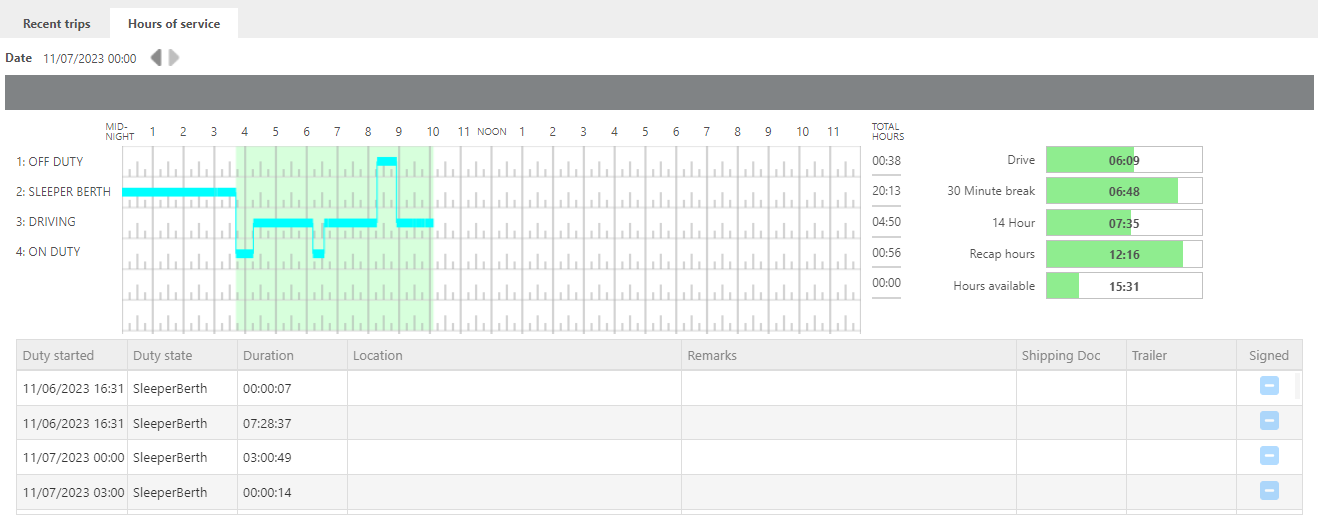Go to the next day using right arrow
The height and width of the screenshot is (523, 1318).
point(174,58)
